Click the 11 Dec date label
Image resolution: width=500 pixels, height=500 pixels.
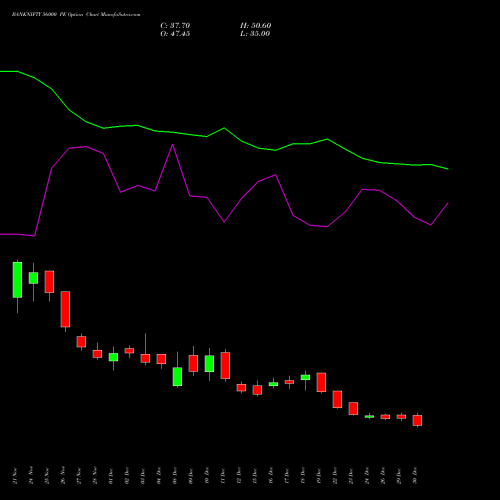coord(223,476)
